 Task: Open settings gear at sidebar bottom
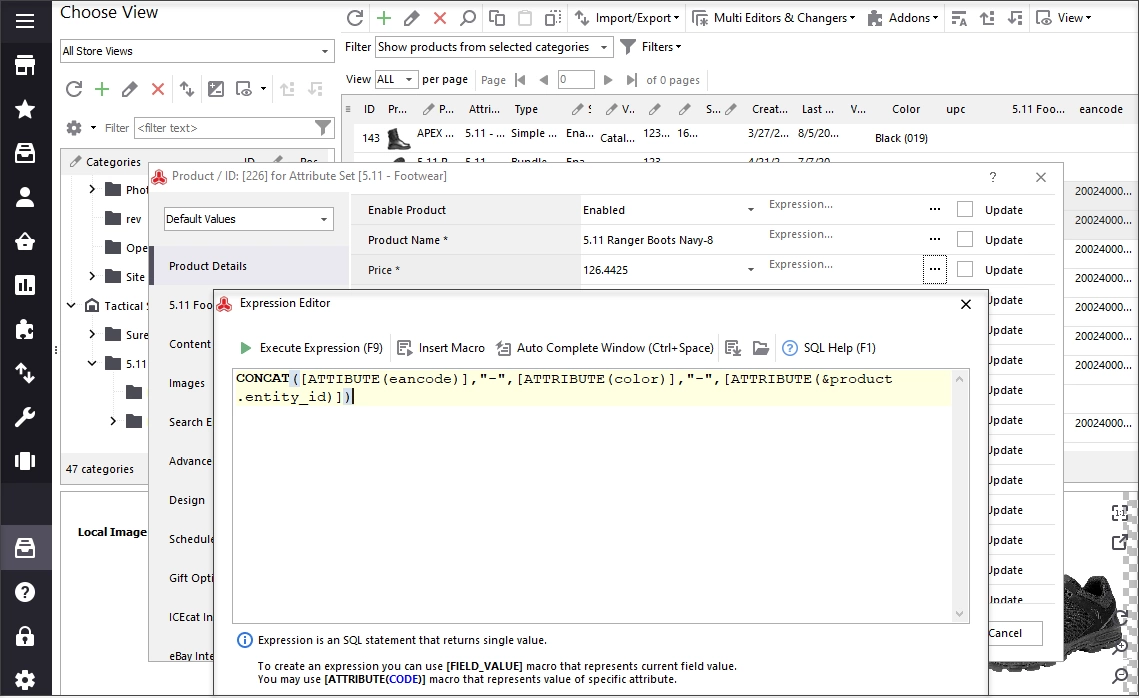[25, 681]
